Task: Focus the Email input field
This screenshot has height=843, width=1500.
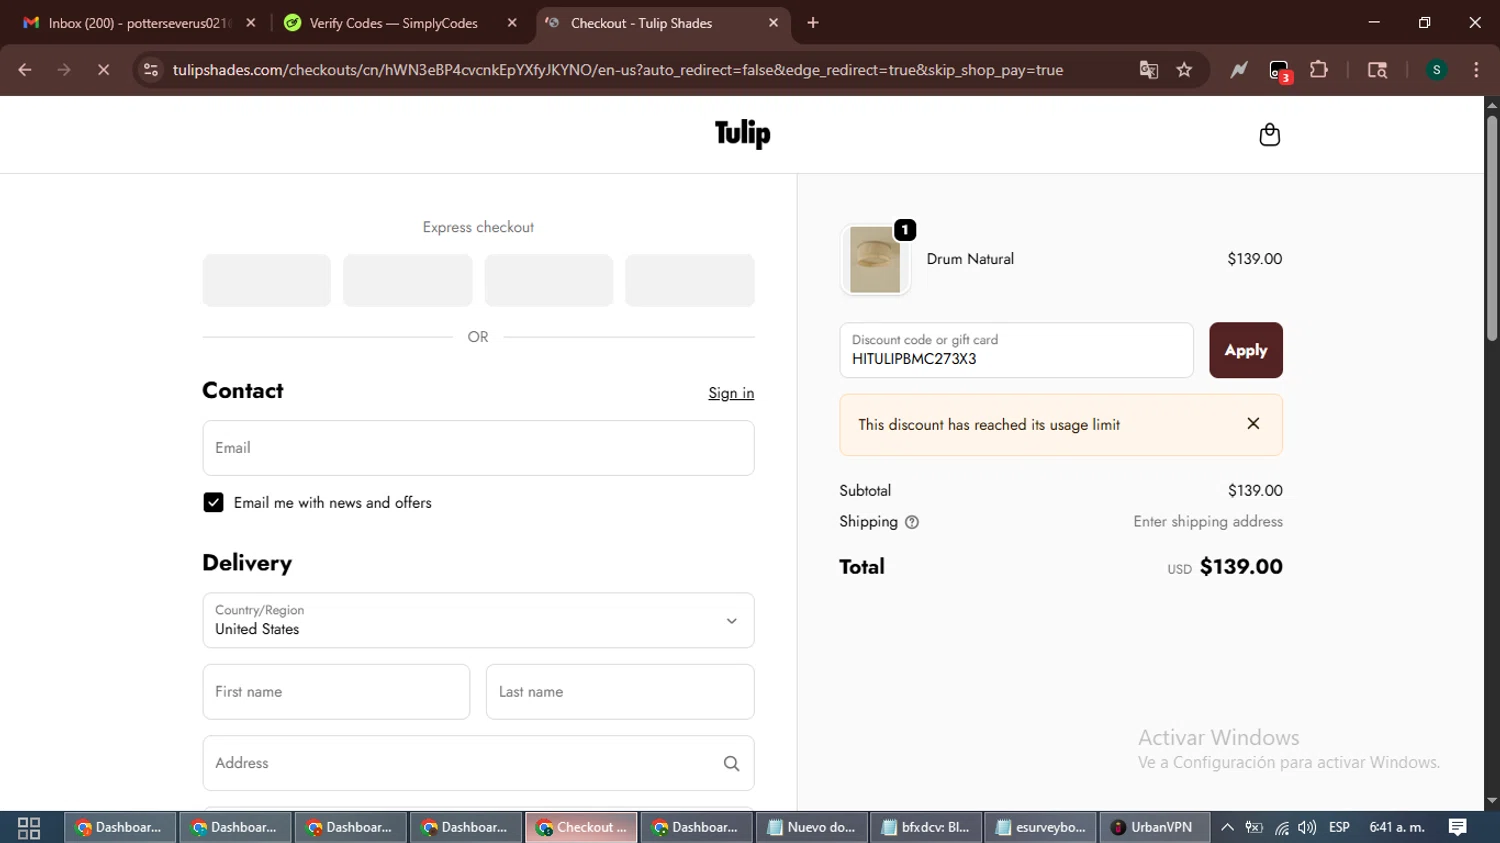Action: [478, 448]
